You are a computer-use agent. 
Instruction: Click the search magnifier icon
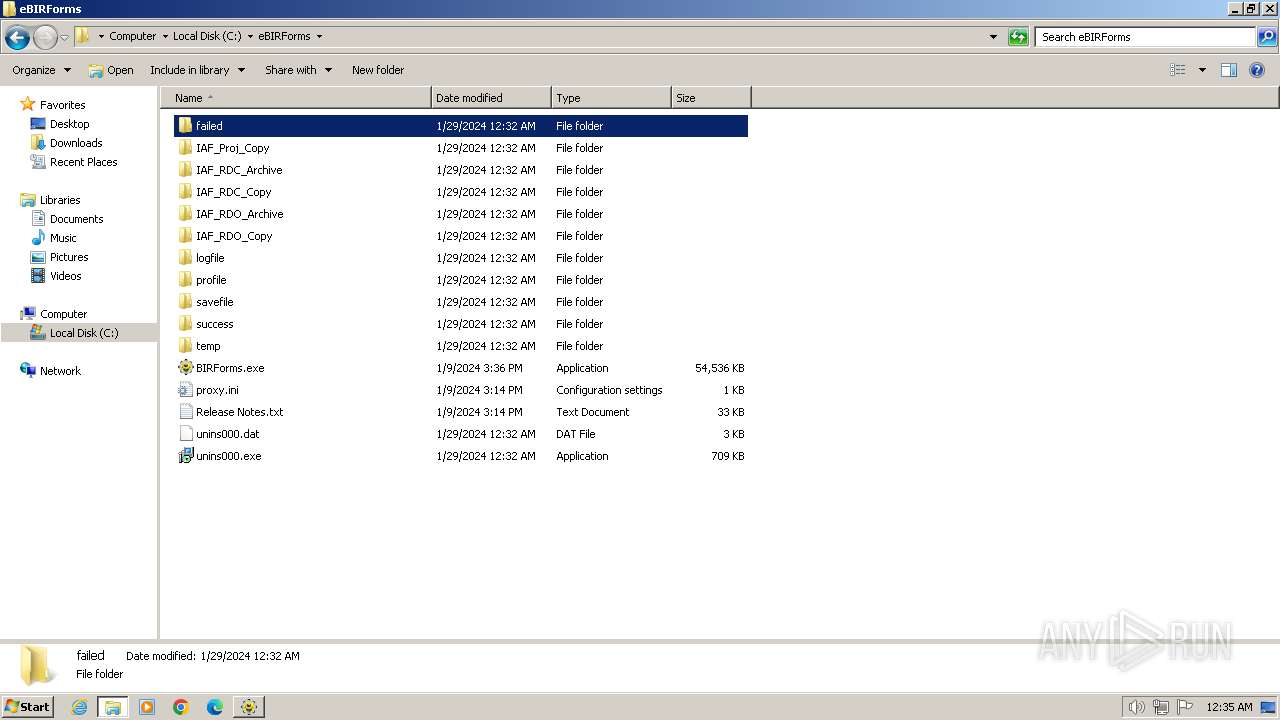click(1266, 37)
